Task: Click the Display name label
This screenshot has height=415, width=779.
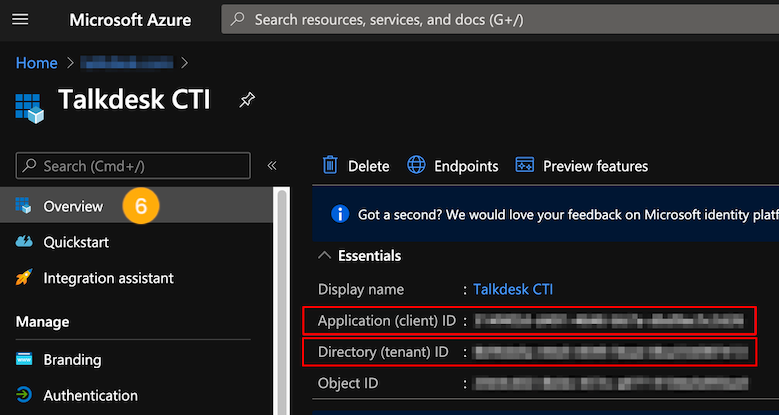Action: (x=361, y=289)
